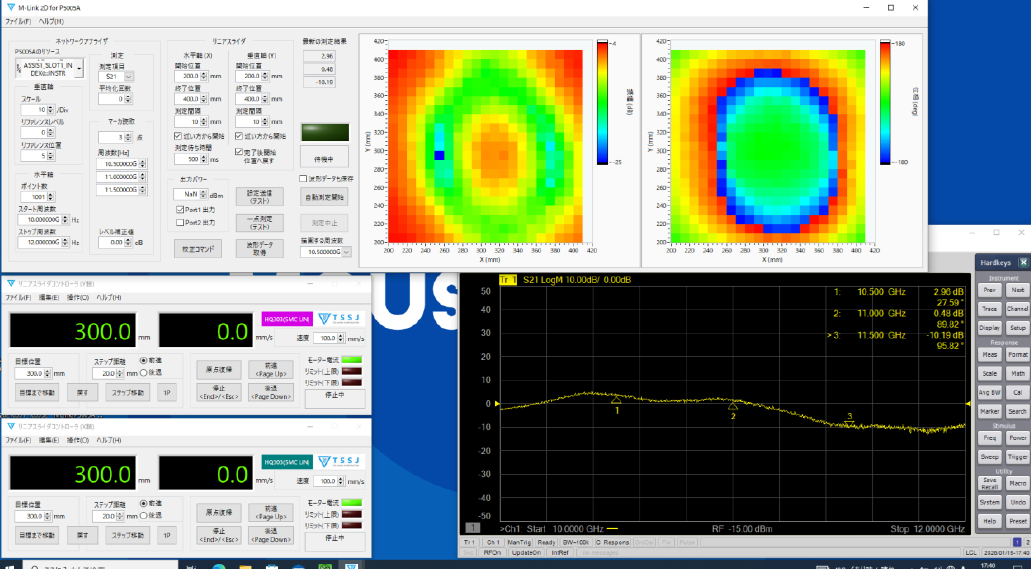Open the Cal hardkey

[x=1017, y=392]
